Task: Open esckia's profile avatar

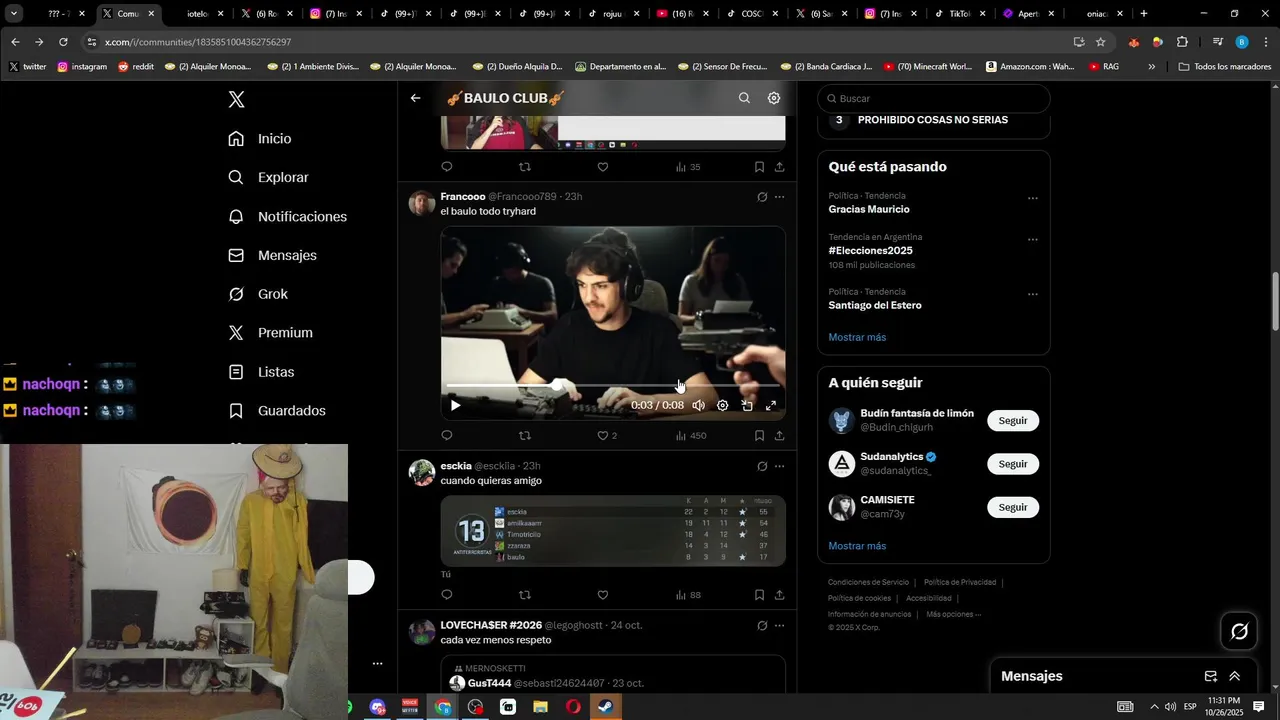Action: point(422,473)
